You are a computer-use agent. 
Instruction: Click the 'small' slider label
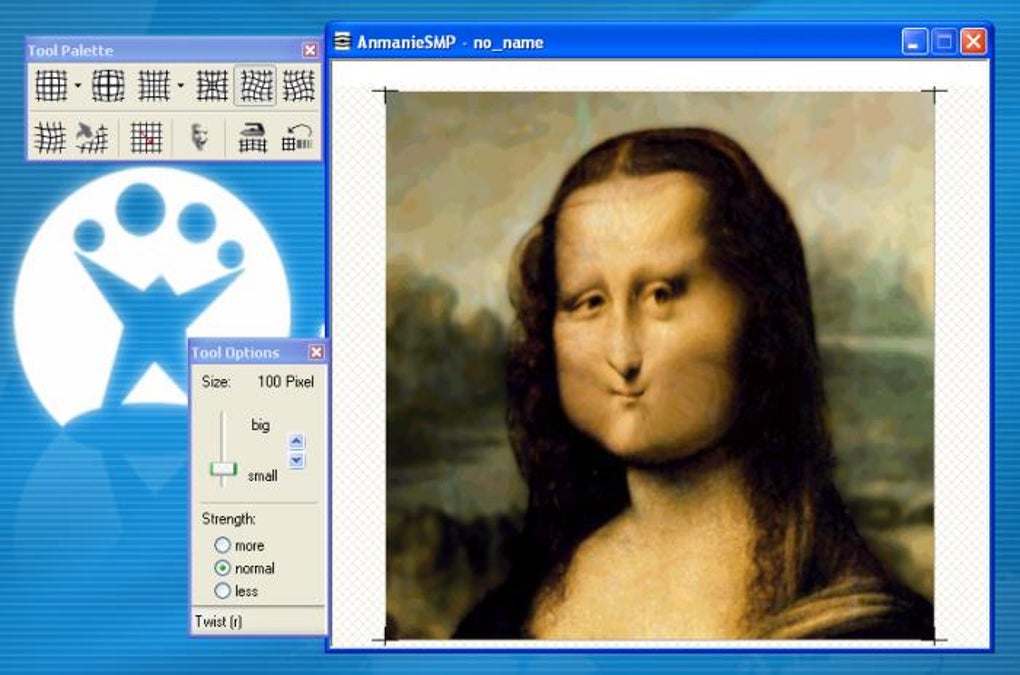click(262, 476)
